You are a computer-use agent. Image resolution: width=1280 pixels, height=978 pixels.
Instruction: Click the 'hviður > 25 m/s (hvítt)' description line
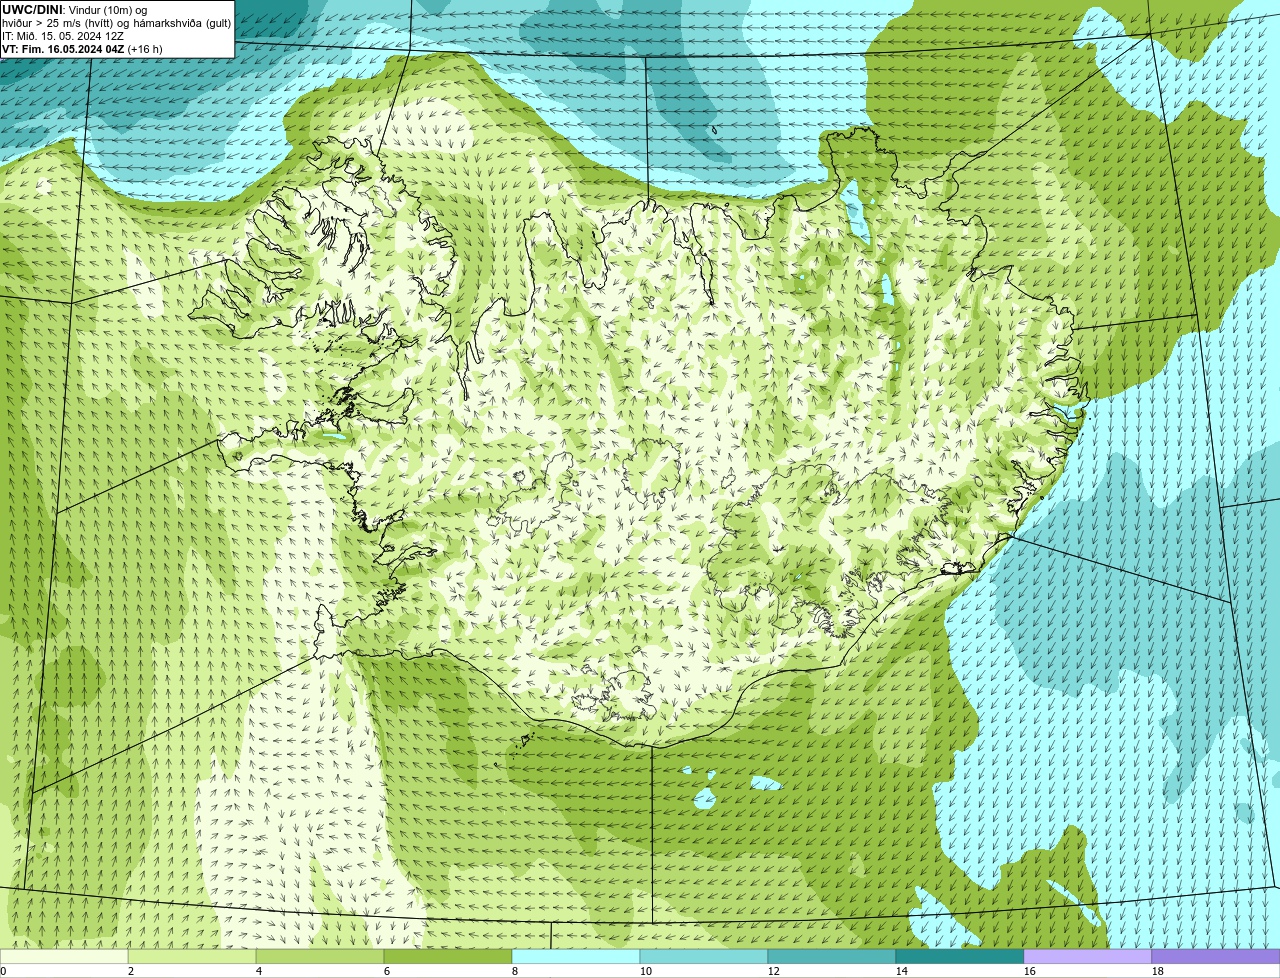tap(117, 22)
